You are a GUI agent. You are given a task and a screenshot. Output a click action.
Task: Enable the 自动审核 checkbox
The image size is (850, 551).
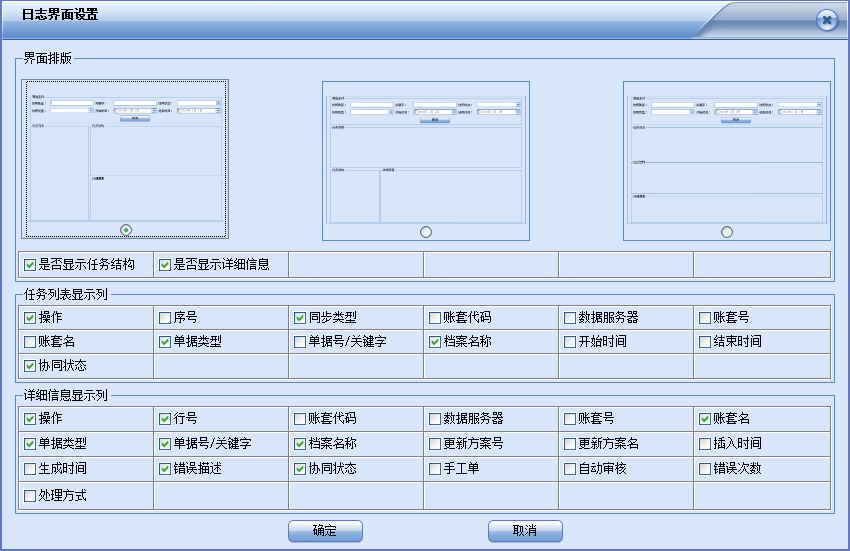click(x=570, y=469)
